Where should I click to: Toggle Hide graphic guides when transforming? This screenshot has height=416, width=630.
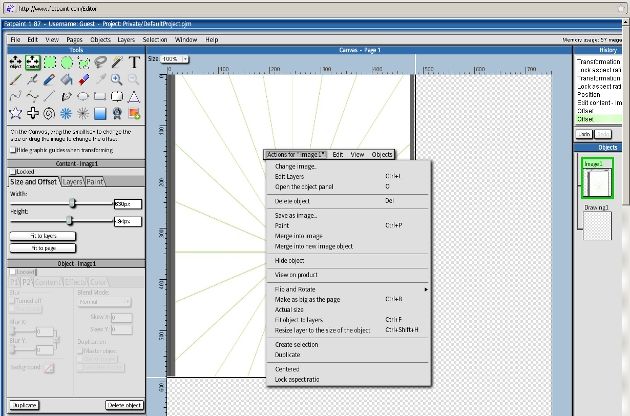point(13,150)
